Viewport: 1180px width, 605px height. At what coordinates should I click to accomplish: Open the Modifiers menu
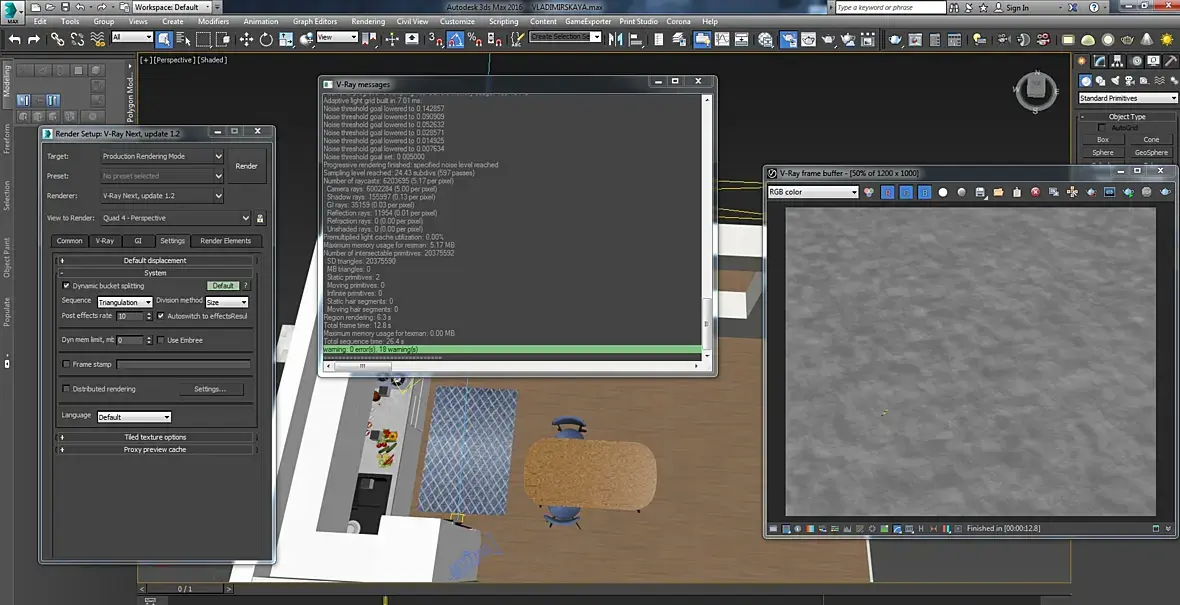213,22
